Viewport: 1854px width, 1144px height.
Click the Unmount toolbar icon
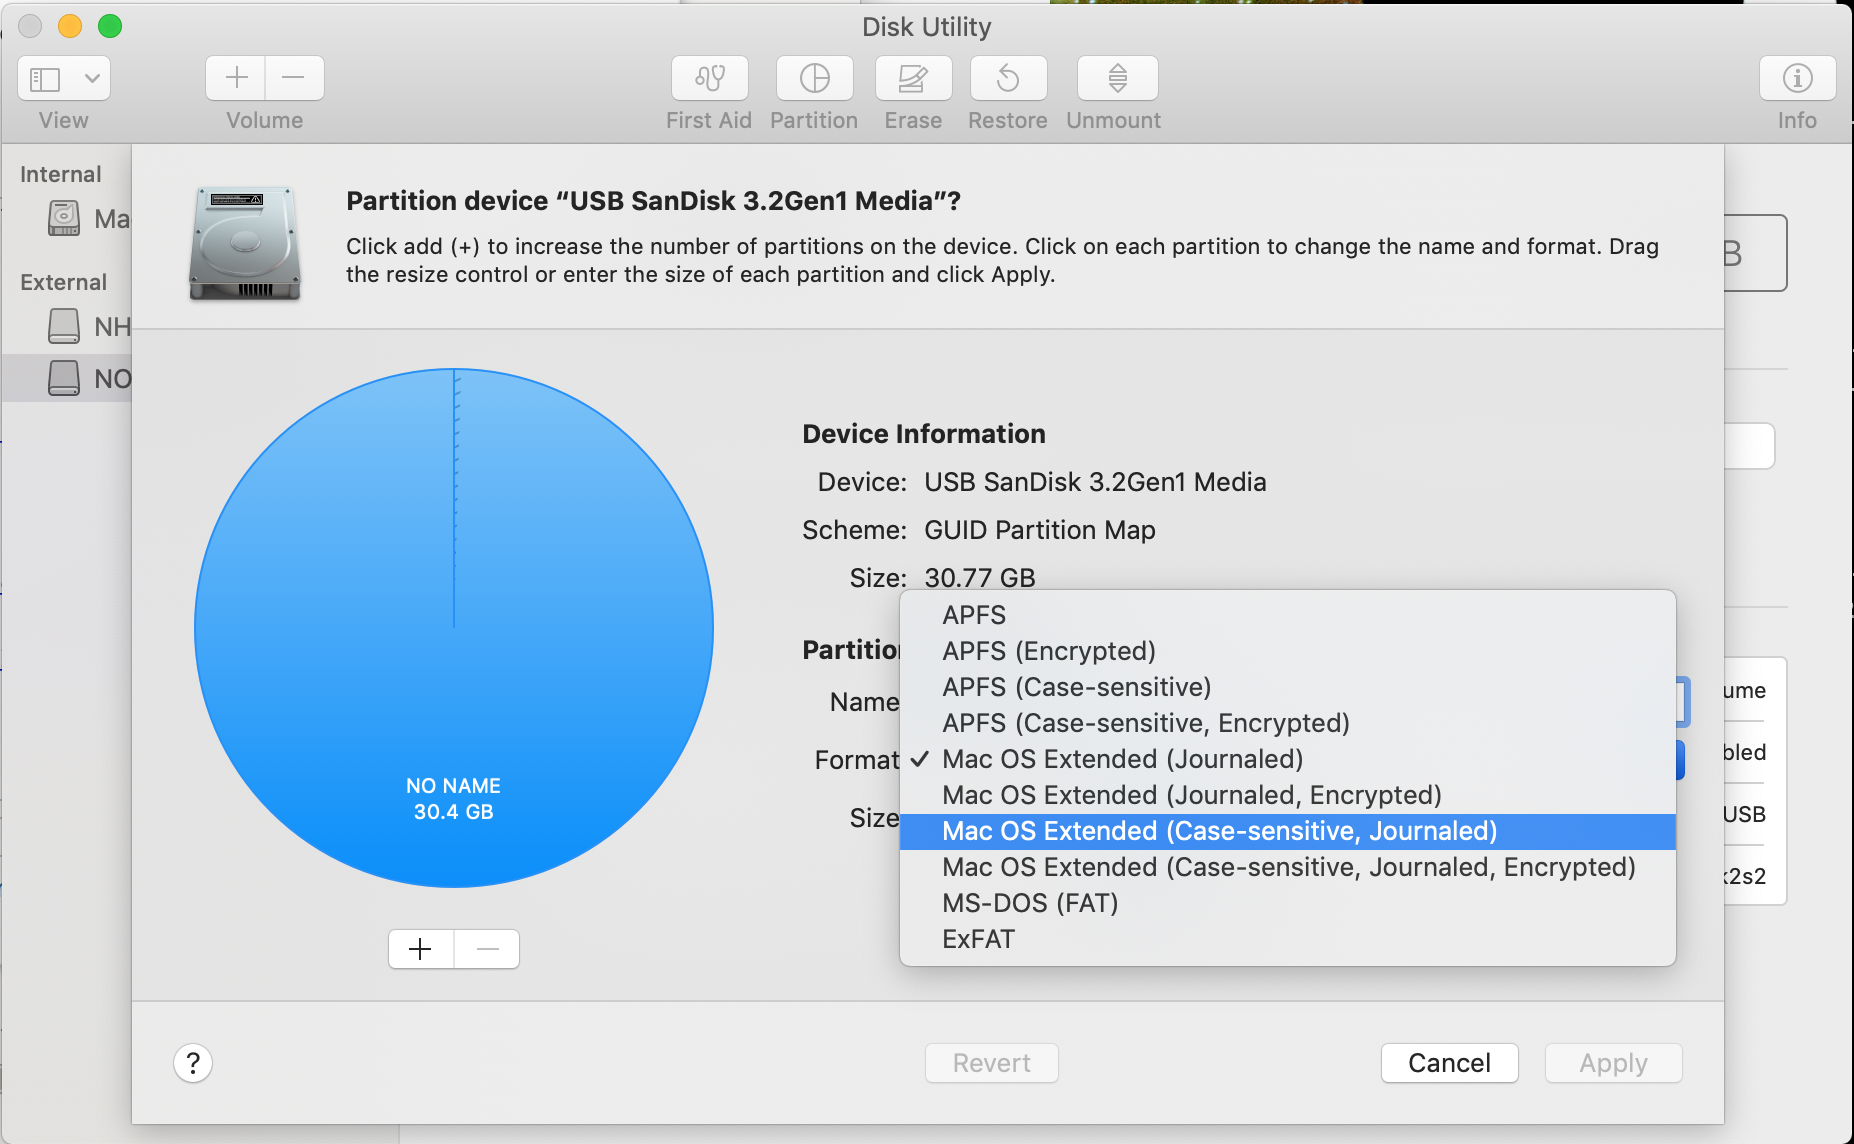pos(1117,78)
